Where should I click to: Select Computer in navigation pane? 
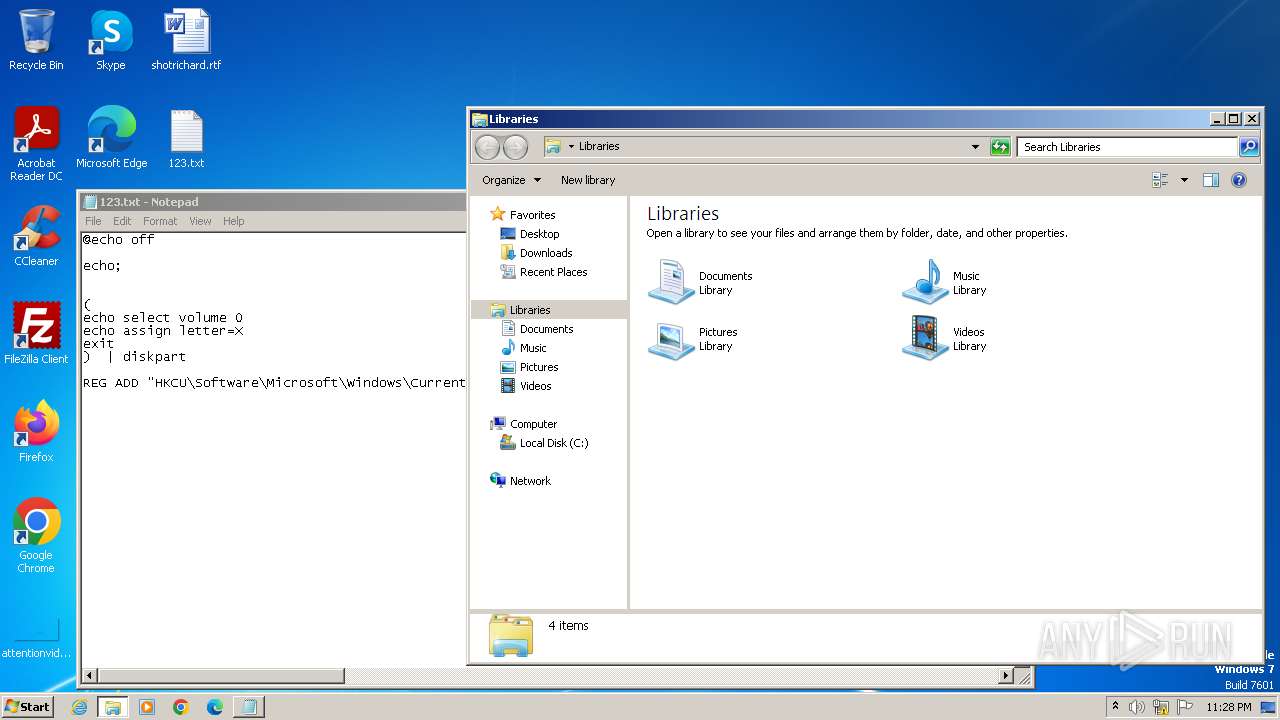(x=533, y=424)
